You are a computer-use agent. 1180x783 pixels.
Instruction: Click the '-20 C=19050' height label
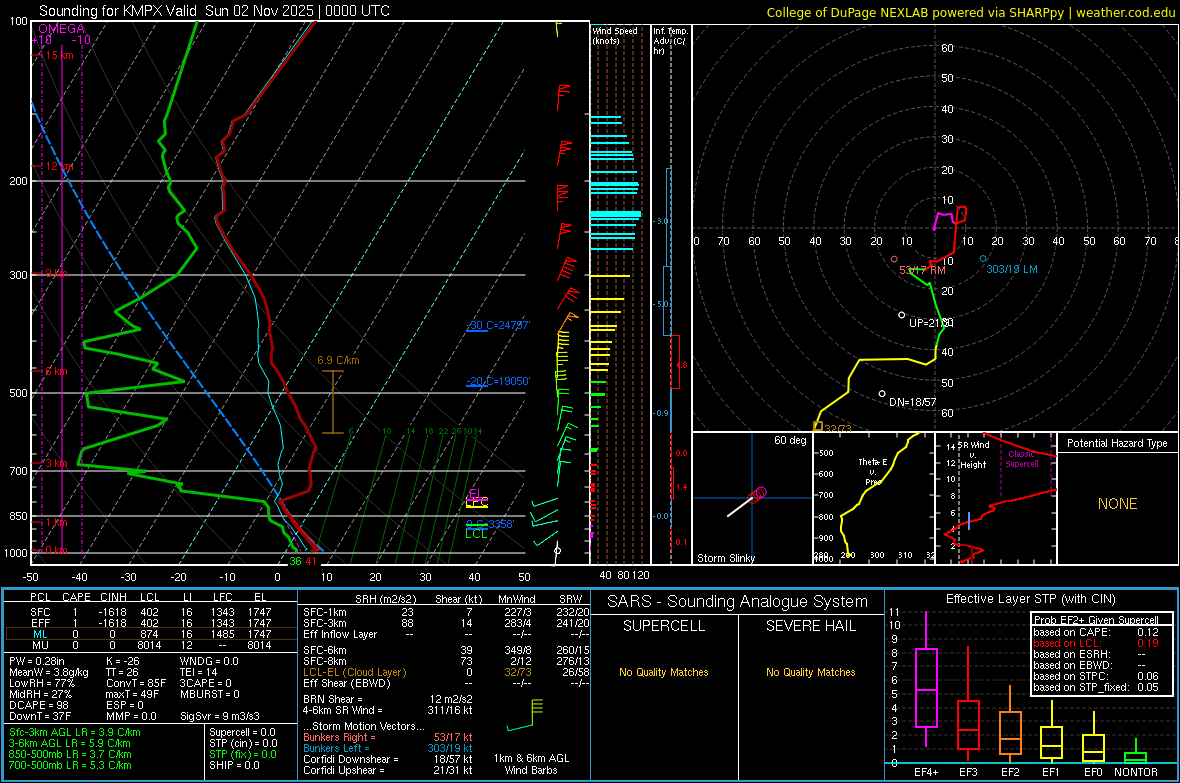point(498,381)
